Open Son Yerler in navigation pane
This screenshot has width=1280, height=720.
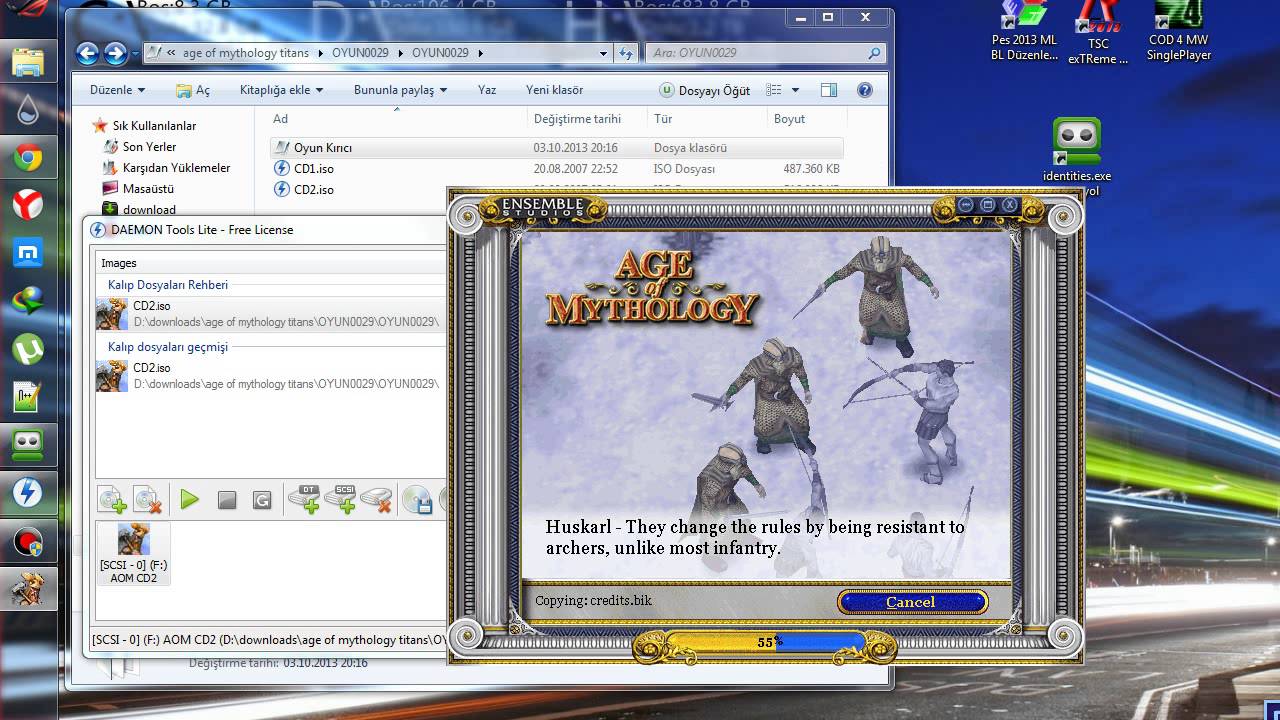point(149,147)
